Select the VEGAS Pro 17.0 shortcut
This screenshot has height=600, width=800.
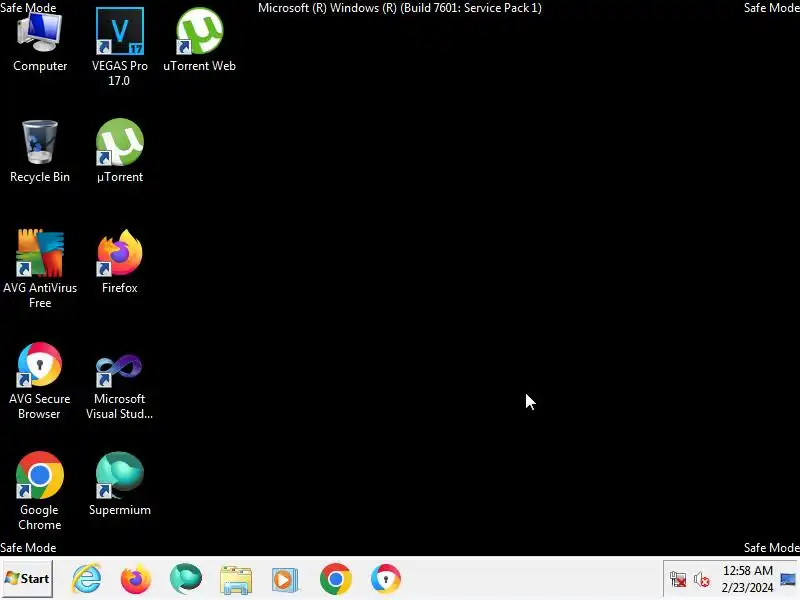(x=120, y=46)
